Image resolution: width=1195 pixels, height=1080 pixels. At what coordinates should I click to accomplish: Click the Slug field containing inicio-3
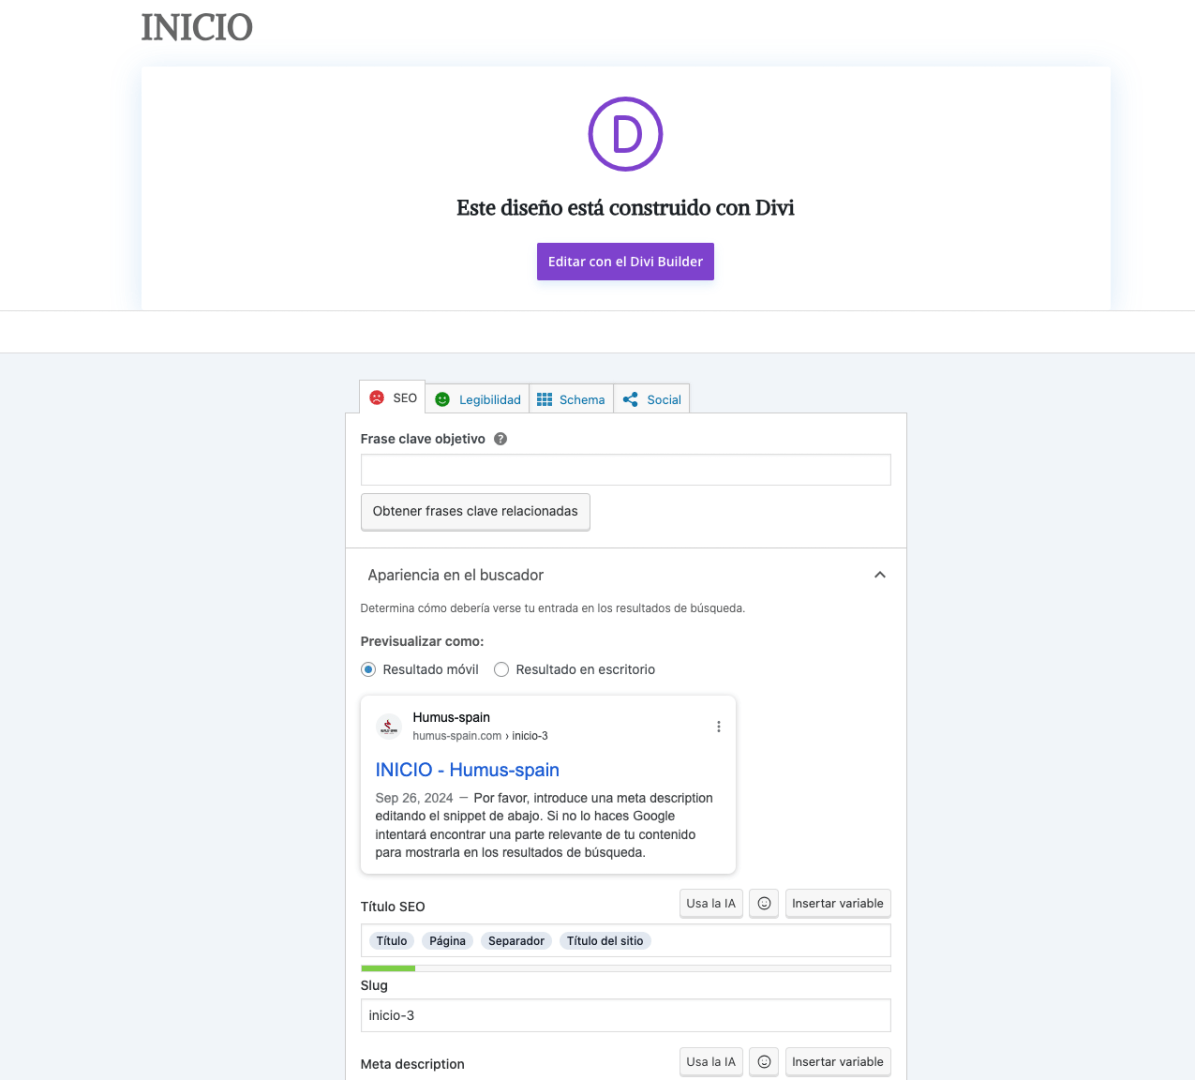coord(625,1015)
